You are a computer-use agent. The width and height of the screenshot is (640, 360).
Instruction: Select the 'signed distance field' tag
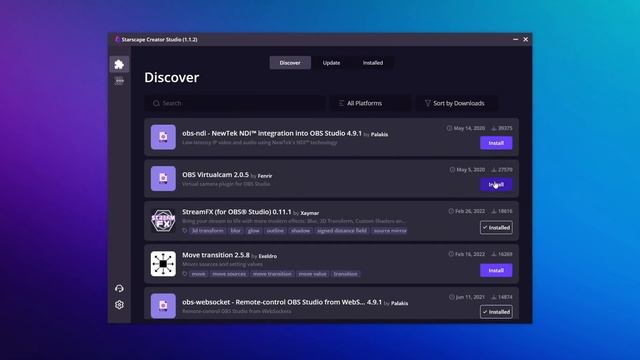pyautogui.click(x=342, y=231)
